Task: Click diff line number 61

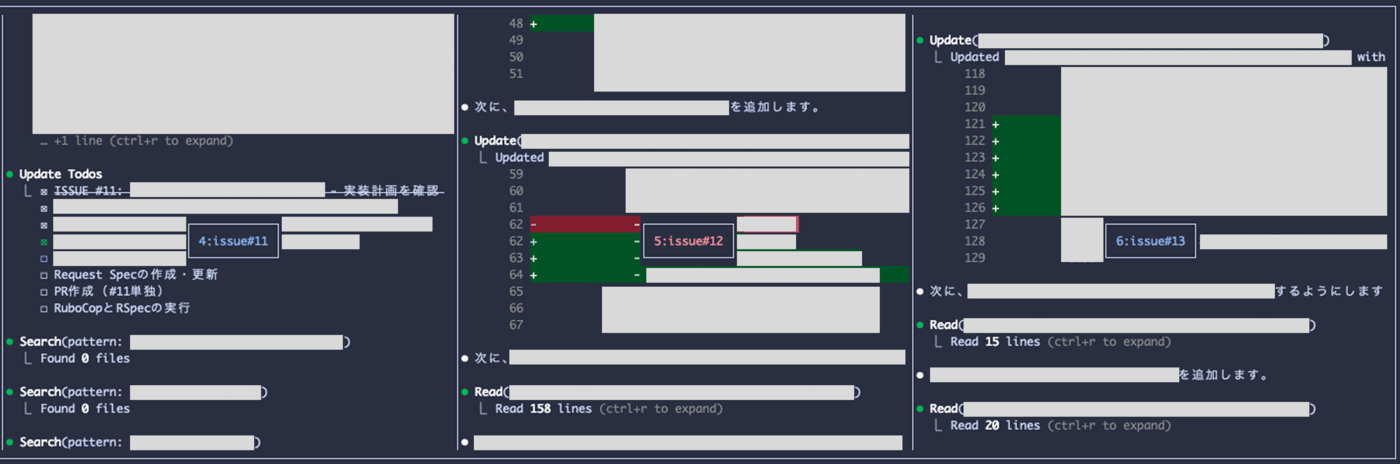Action: coord(516,207)
